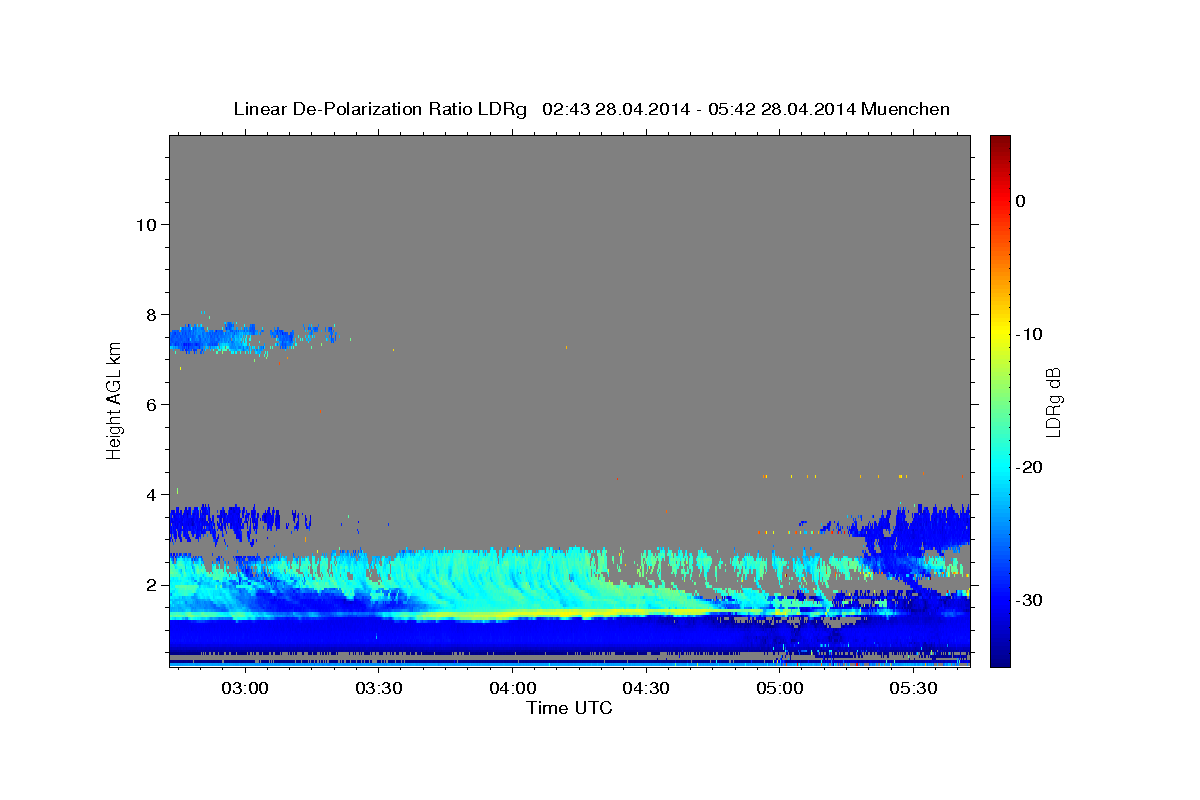
Task: Click the 'Muenchen' location in the title
Action: [905, 109]
